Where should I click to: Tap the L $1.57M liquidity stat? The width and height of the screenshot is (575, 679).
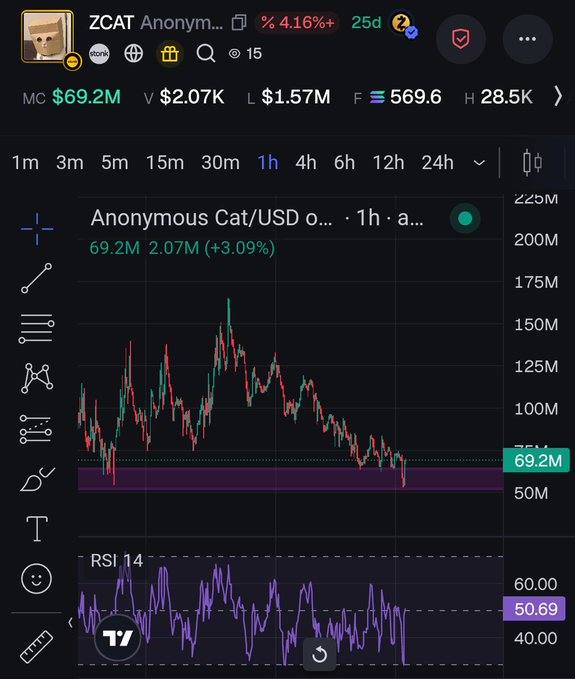point(289,97)
